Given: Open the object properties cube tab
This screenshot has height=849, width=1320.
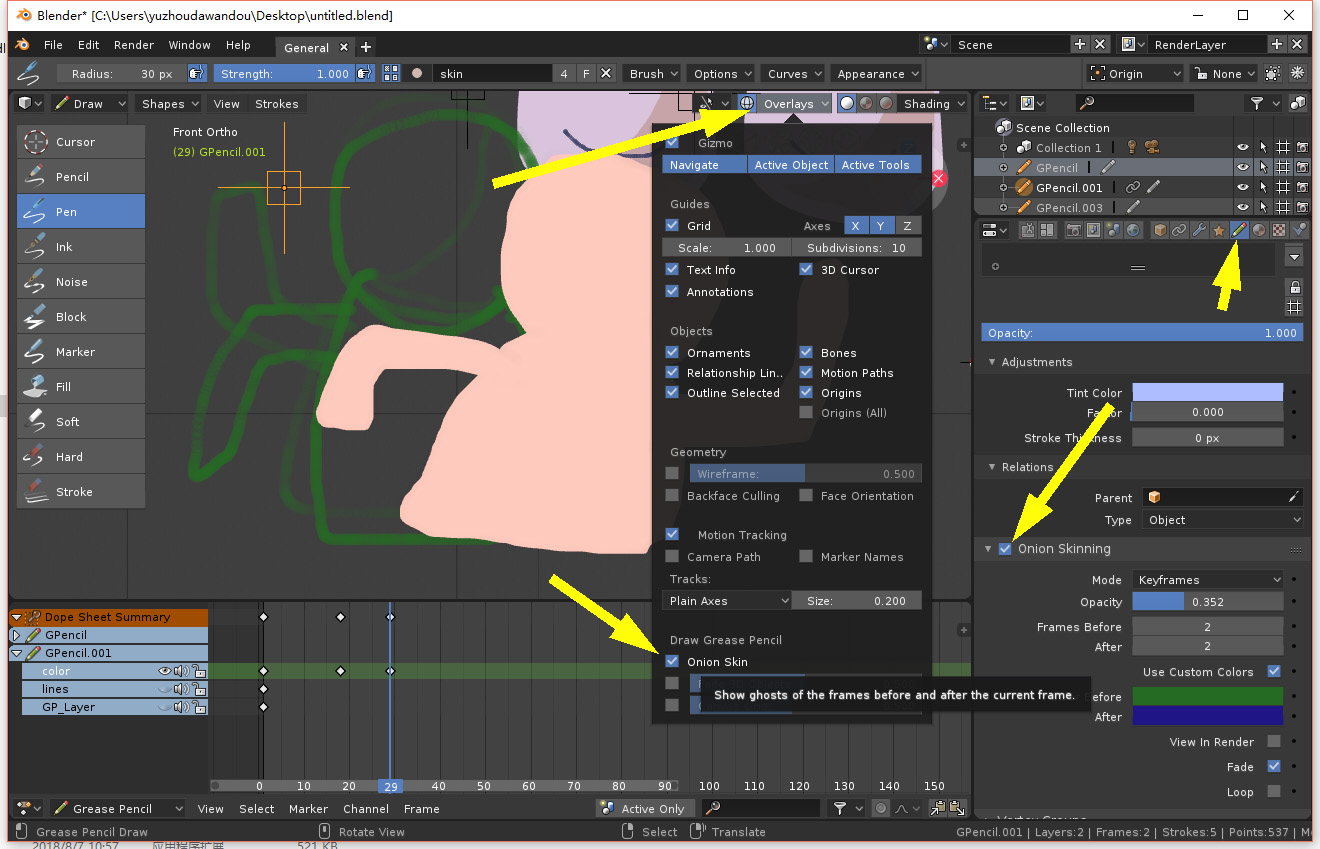Looking at the screenshot, I should [1160, 230].
